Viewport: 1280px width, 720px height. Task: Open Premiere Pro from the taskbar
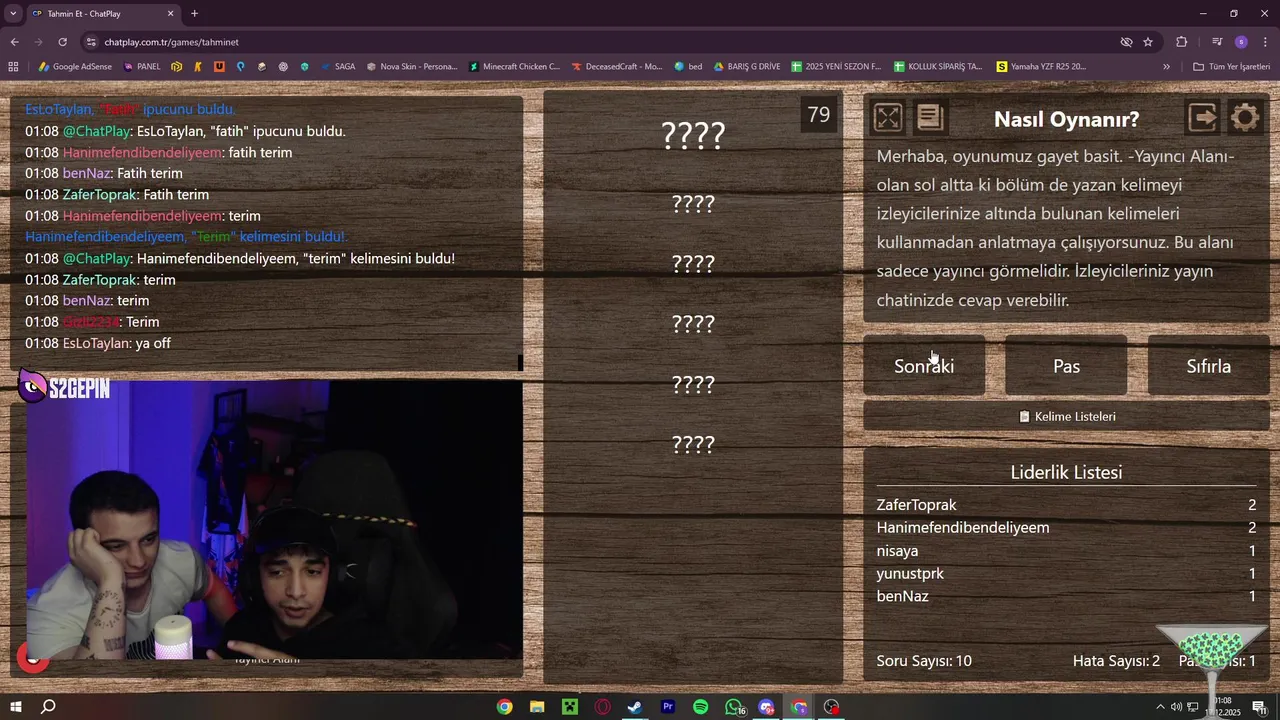tap(668, 707)
